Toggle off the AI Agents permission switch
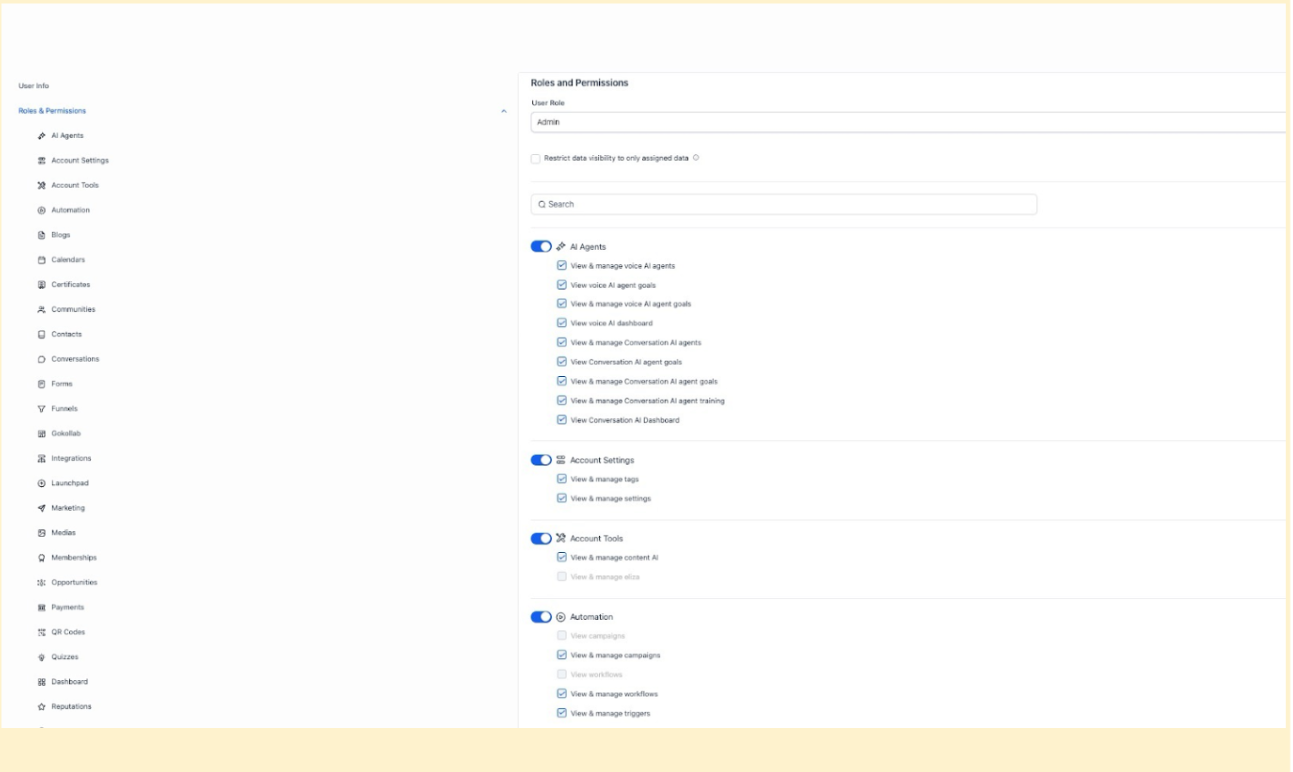 coord(541,247)
